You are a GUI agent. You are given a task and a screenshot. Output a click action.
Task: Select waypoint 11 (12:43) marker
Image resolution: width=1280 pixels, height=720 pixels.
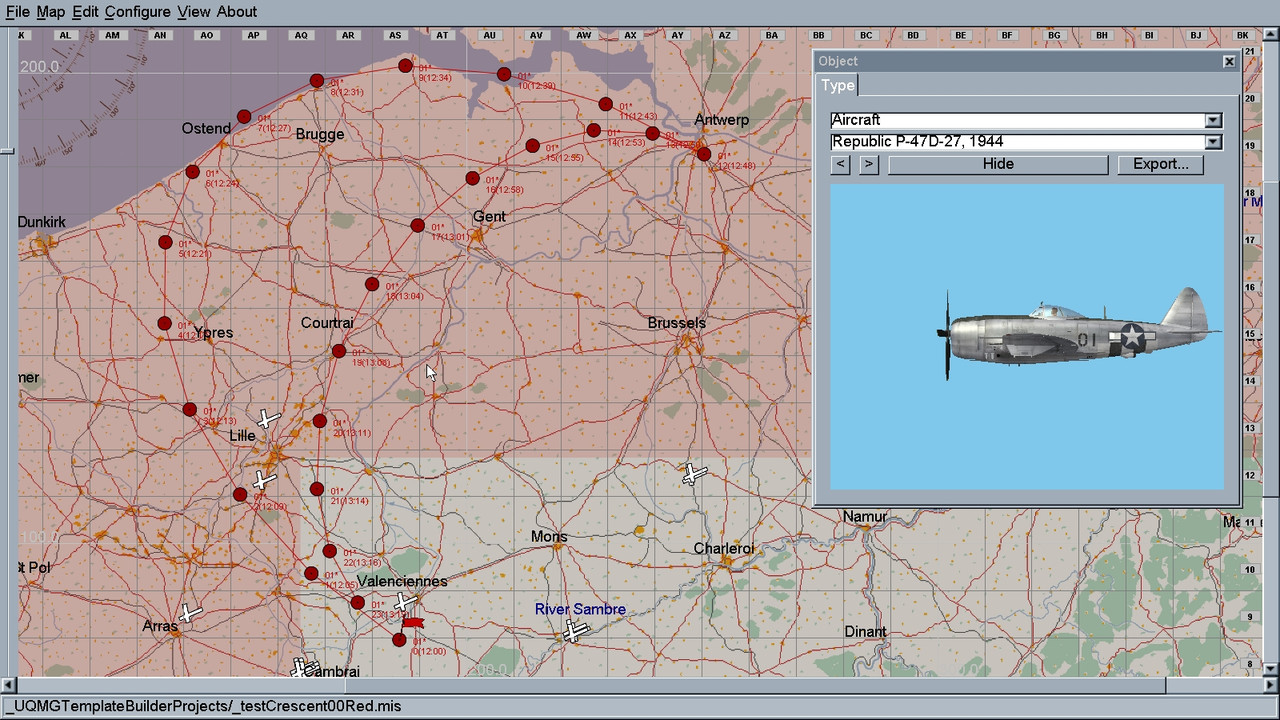click(605, 105)
